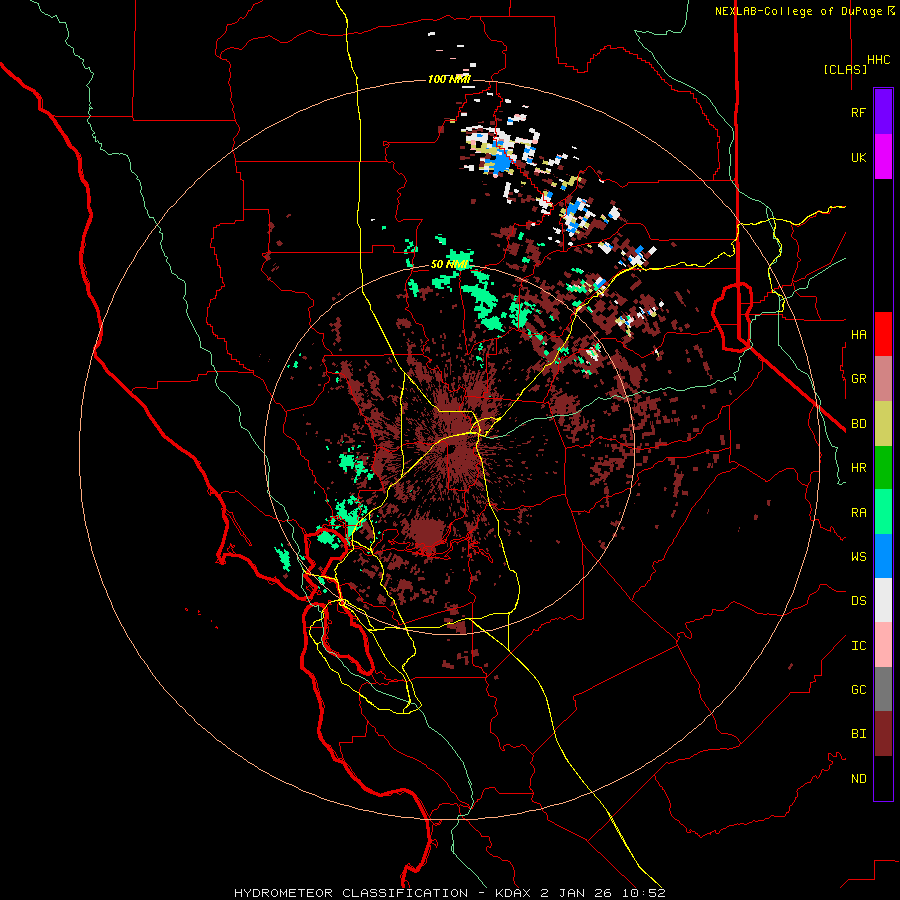Click the purple RF color swatch in legend
900x900 pixels.
tap(883, 112)
